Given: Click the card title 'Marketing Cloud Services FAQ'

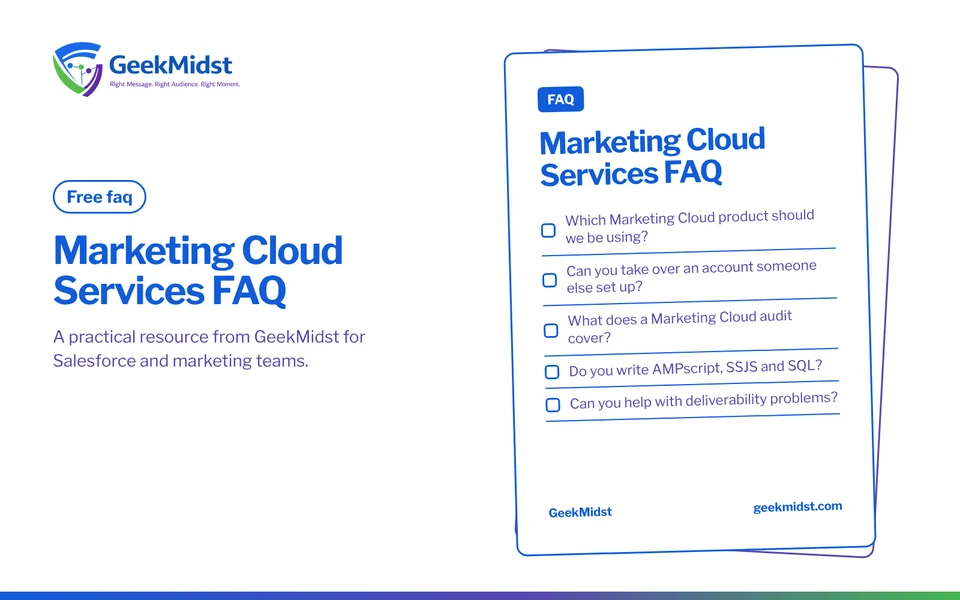Looking at the screenshot, I should coord(652,157).
